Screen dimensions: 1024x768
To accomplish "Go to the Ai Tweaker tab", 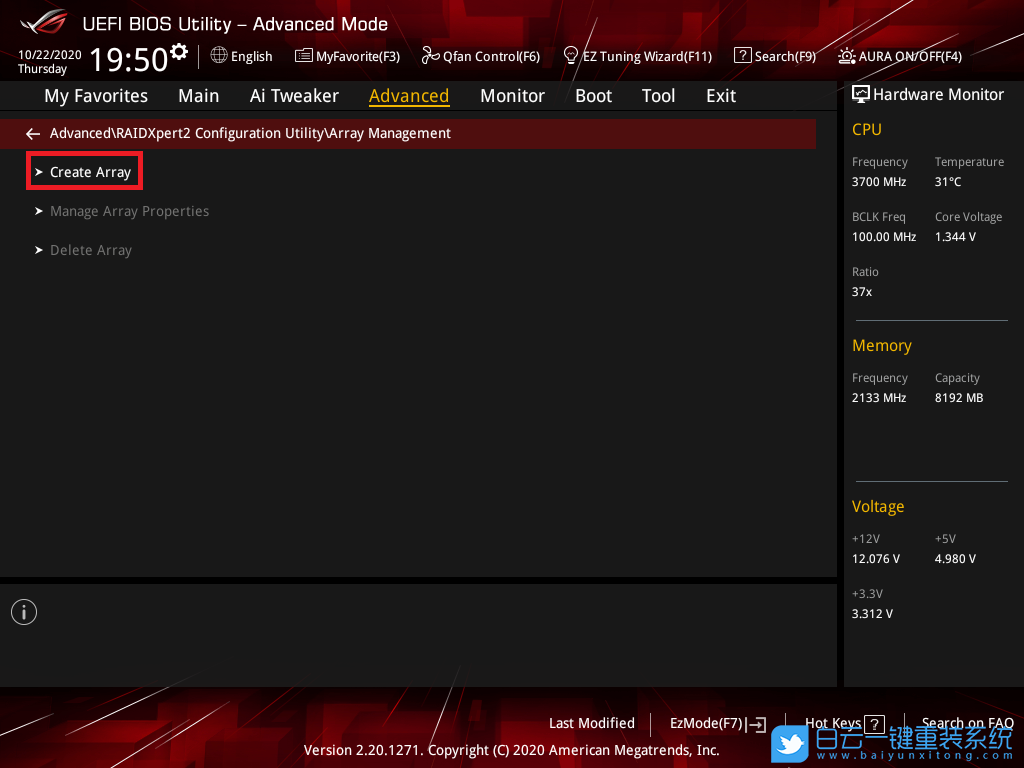I will 294,96.
